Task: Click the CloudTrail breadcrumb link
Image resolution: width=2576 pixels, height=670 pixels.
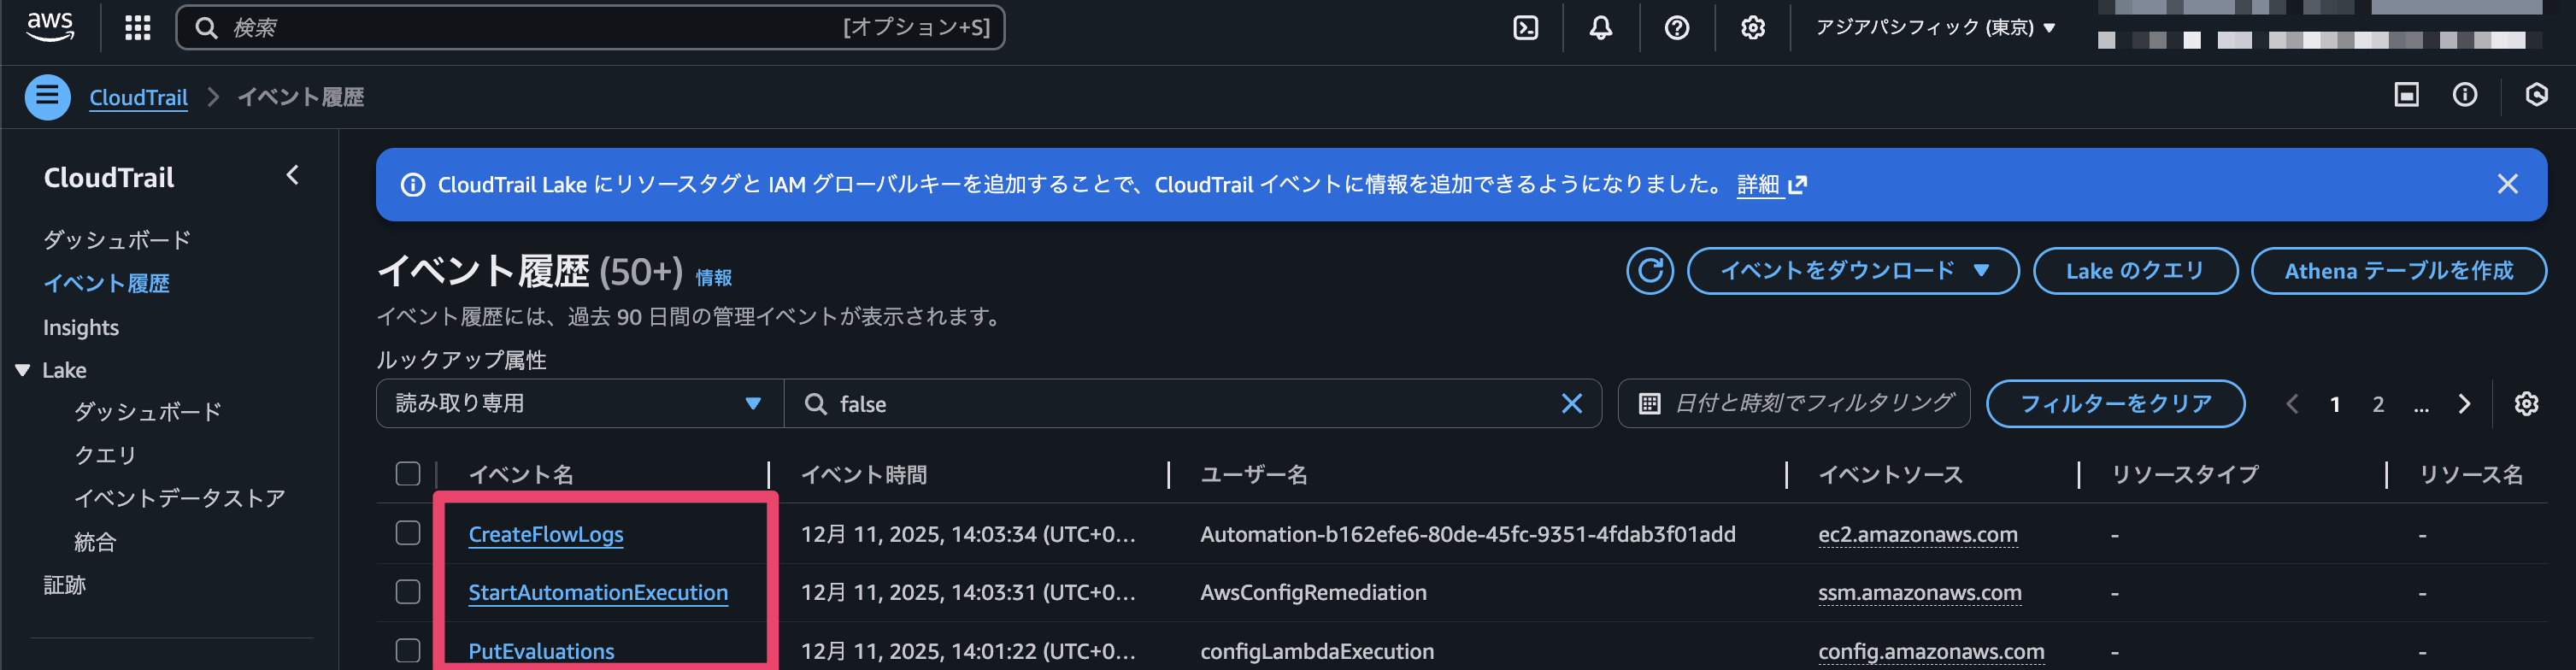Action: [x=139, y=97]
